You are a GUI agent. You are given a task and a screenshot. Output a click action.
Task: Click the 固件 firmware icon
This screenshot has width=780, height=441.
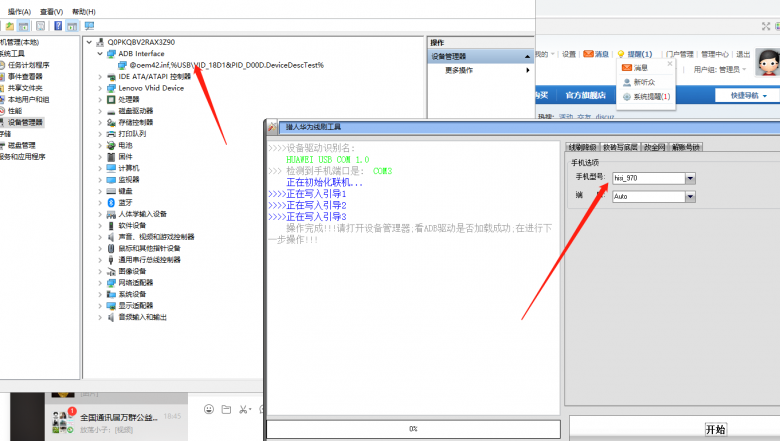pos(111,157)
